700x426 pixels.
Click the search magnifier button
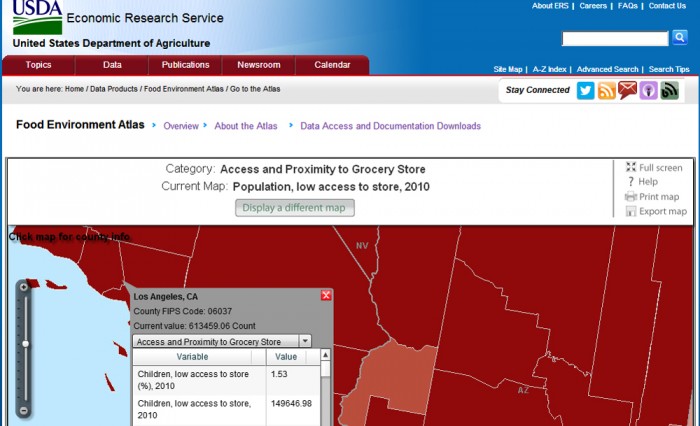click(680, 38)
